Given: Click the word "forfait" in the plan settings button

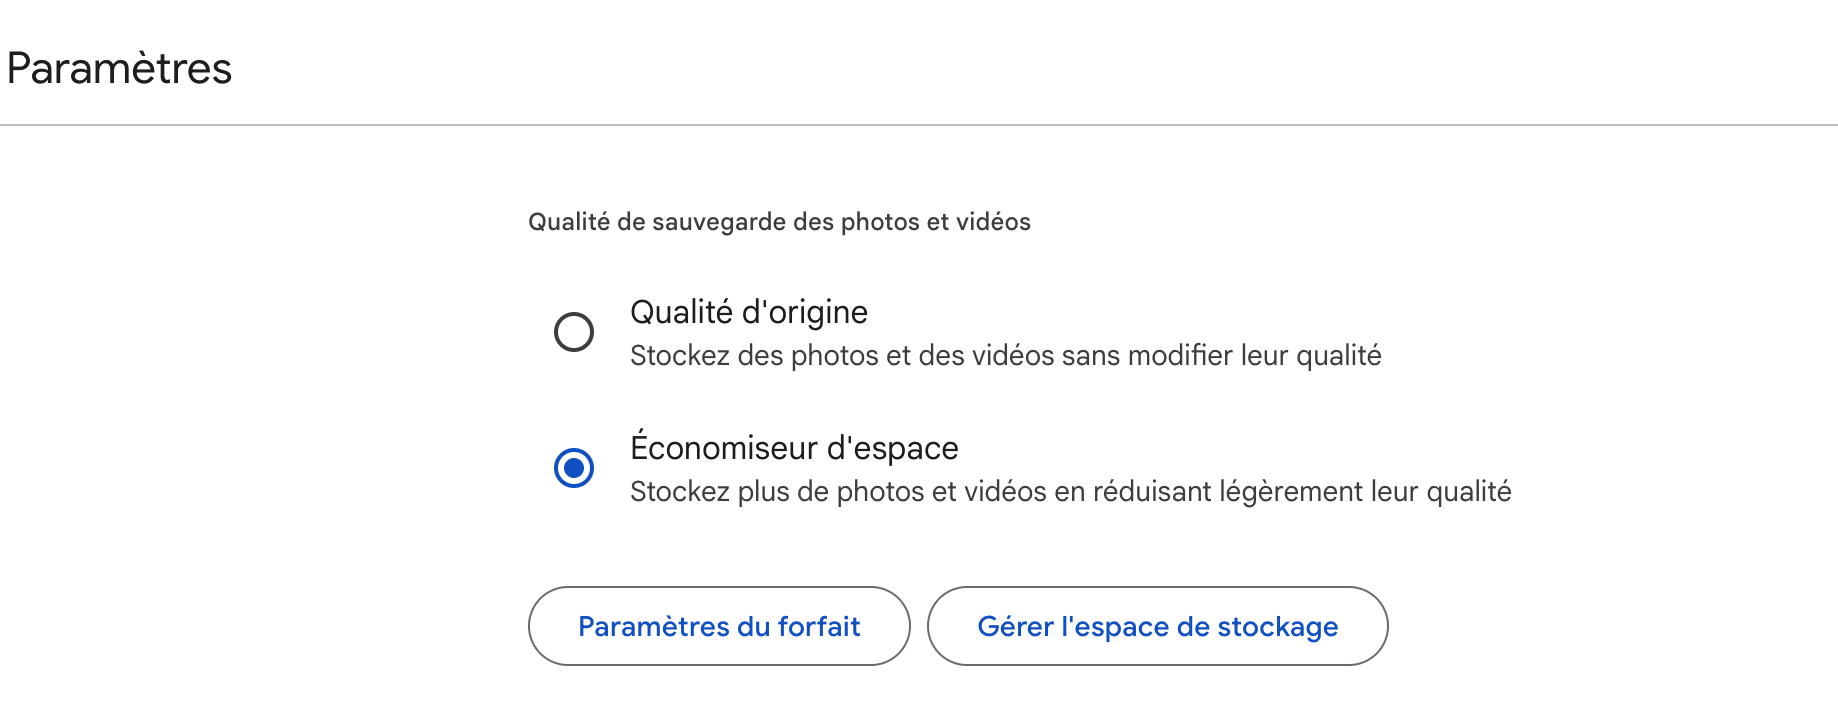Looking at the screenshot, I should (x=819, y=626).
